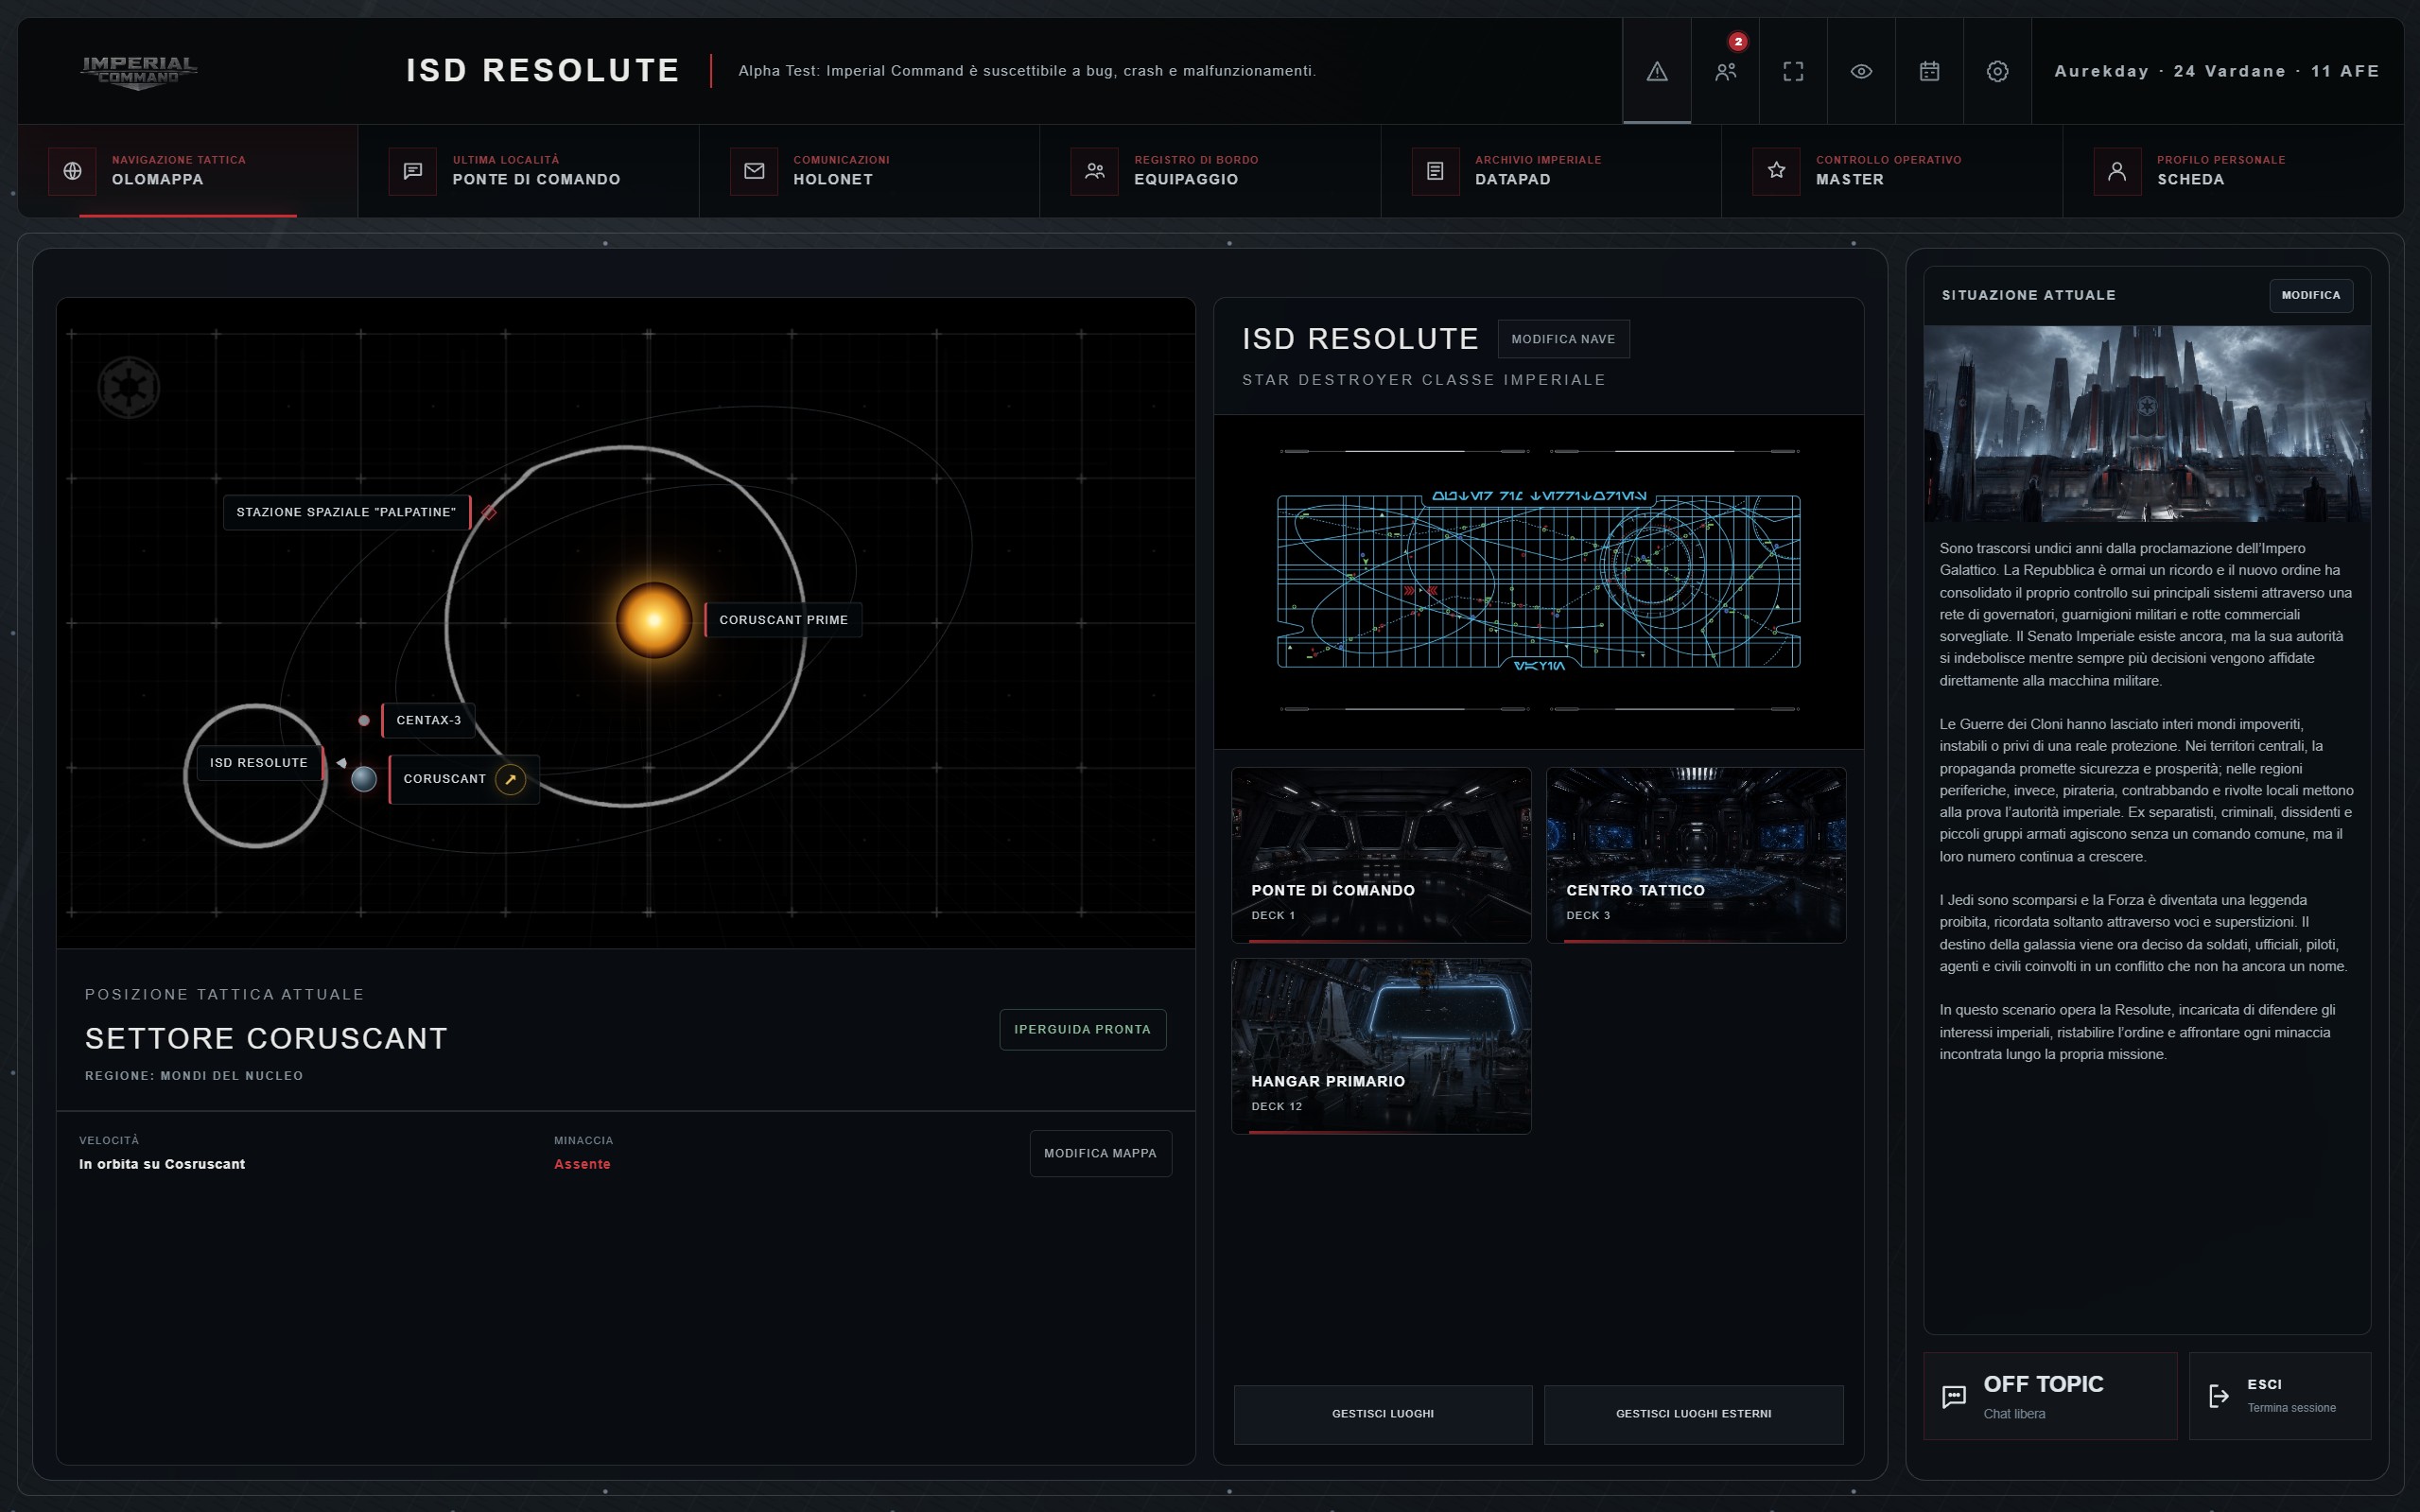Screen dimensions: 2420x1512
Task: Click the yellow arrow icon beside Coruscant
Action: coord(510,779)
